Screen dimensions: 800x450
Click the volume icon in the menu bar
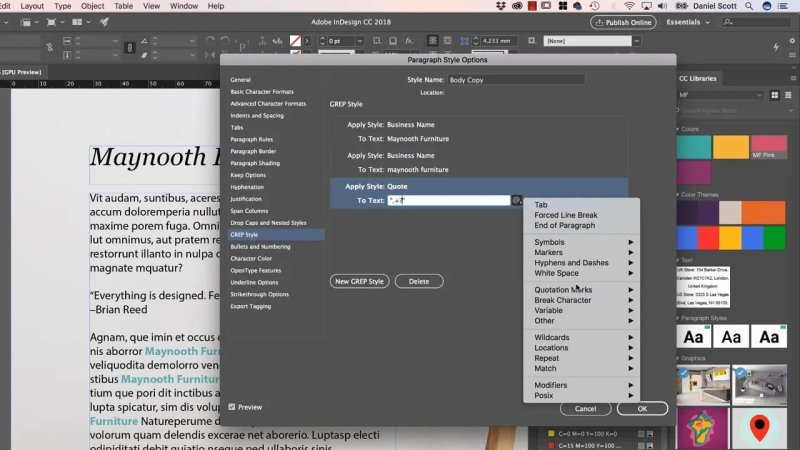663,6
